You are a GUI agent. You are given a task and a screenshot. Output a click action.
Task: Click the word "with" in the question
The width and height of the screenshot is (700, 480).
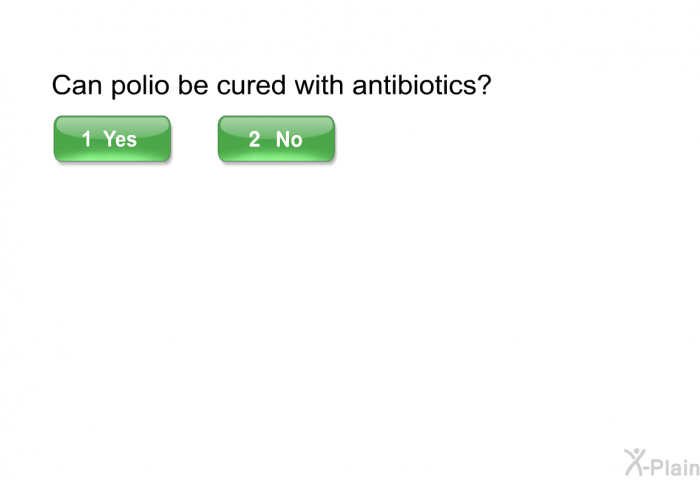[x=319, y=84]
